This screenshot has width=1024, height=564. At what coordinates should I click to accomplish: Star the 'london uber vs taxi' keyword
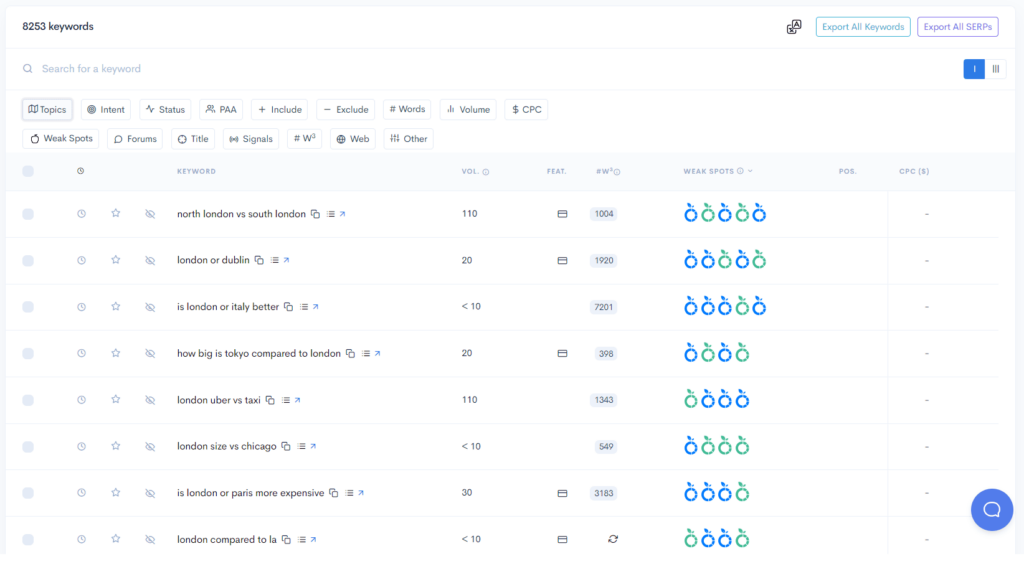pyautogui.click(x=116, y=400)
